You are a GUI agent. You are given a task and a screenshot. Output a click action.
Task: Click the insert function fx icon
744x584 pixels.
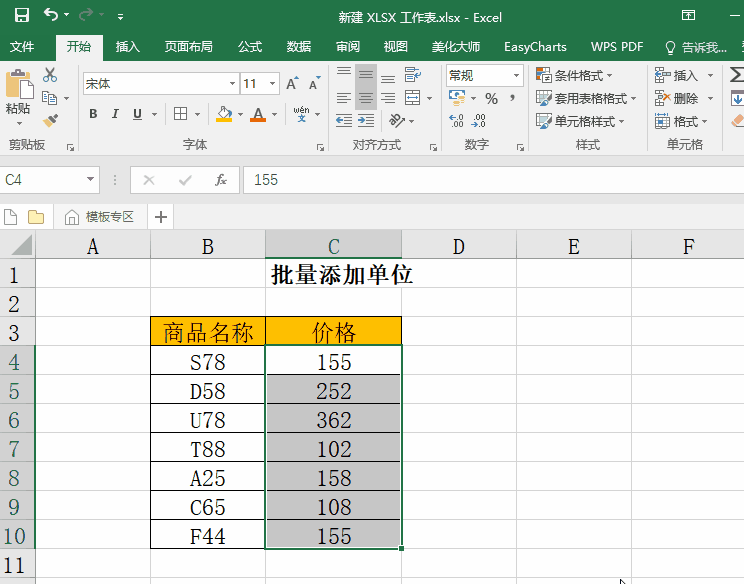coord(221,180)
